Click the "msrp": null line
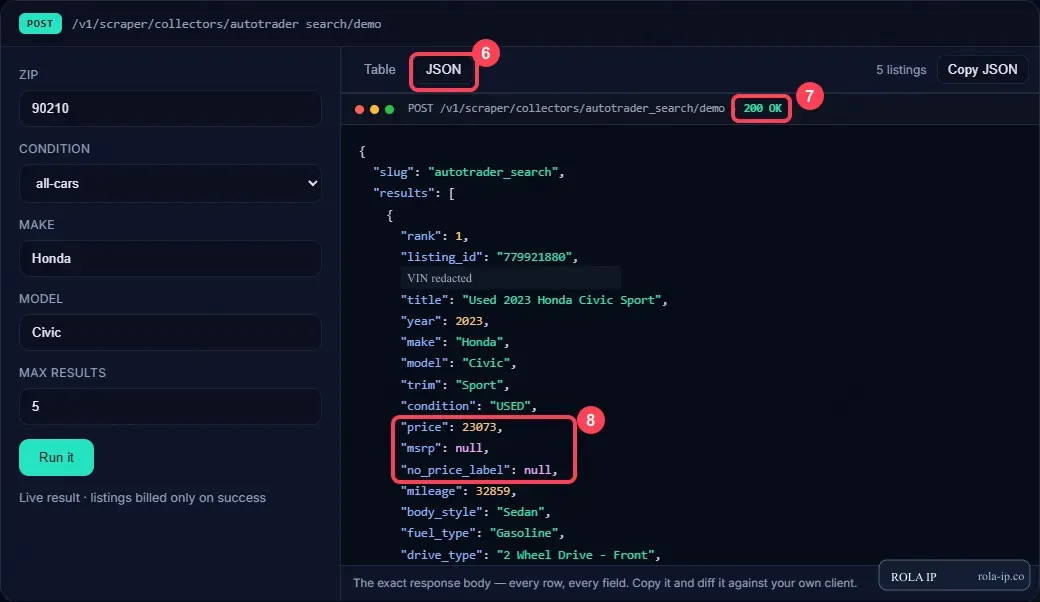 click(444, 448)
